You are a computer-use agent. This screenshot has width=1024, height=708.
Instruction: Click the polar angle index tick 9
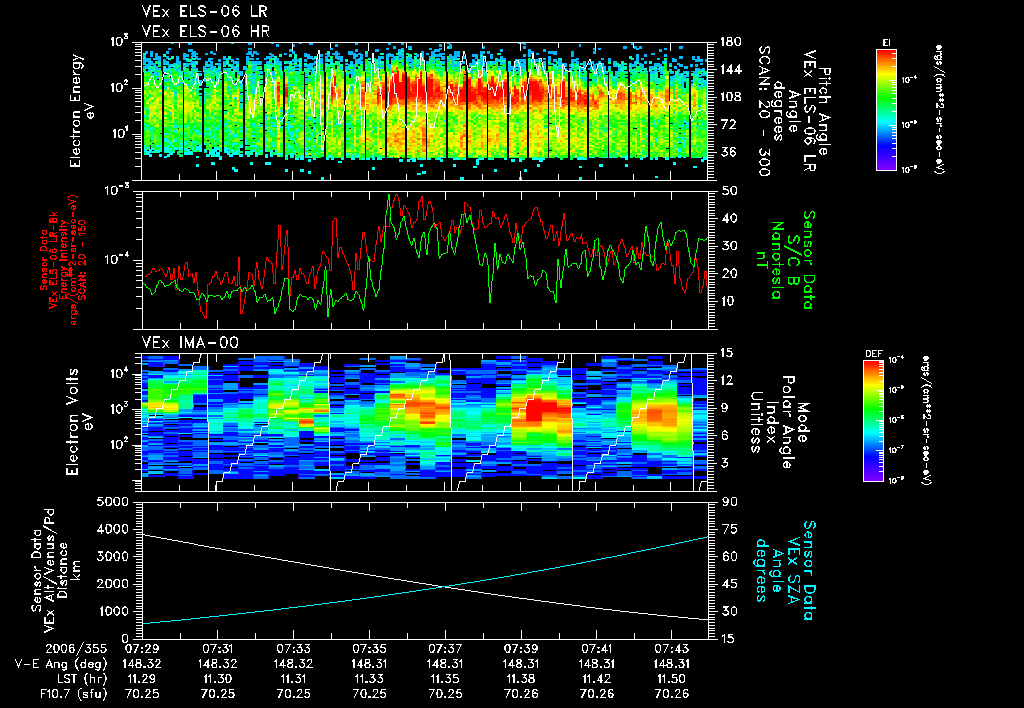[x=726, y=408]
